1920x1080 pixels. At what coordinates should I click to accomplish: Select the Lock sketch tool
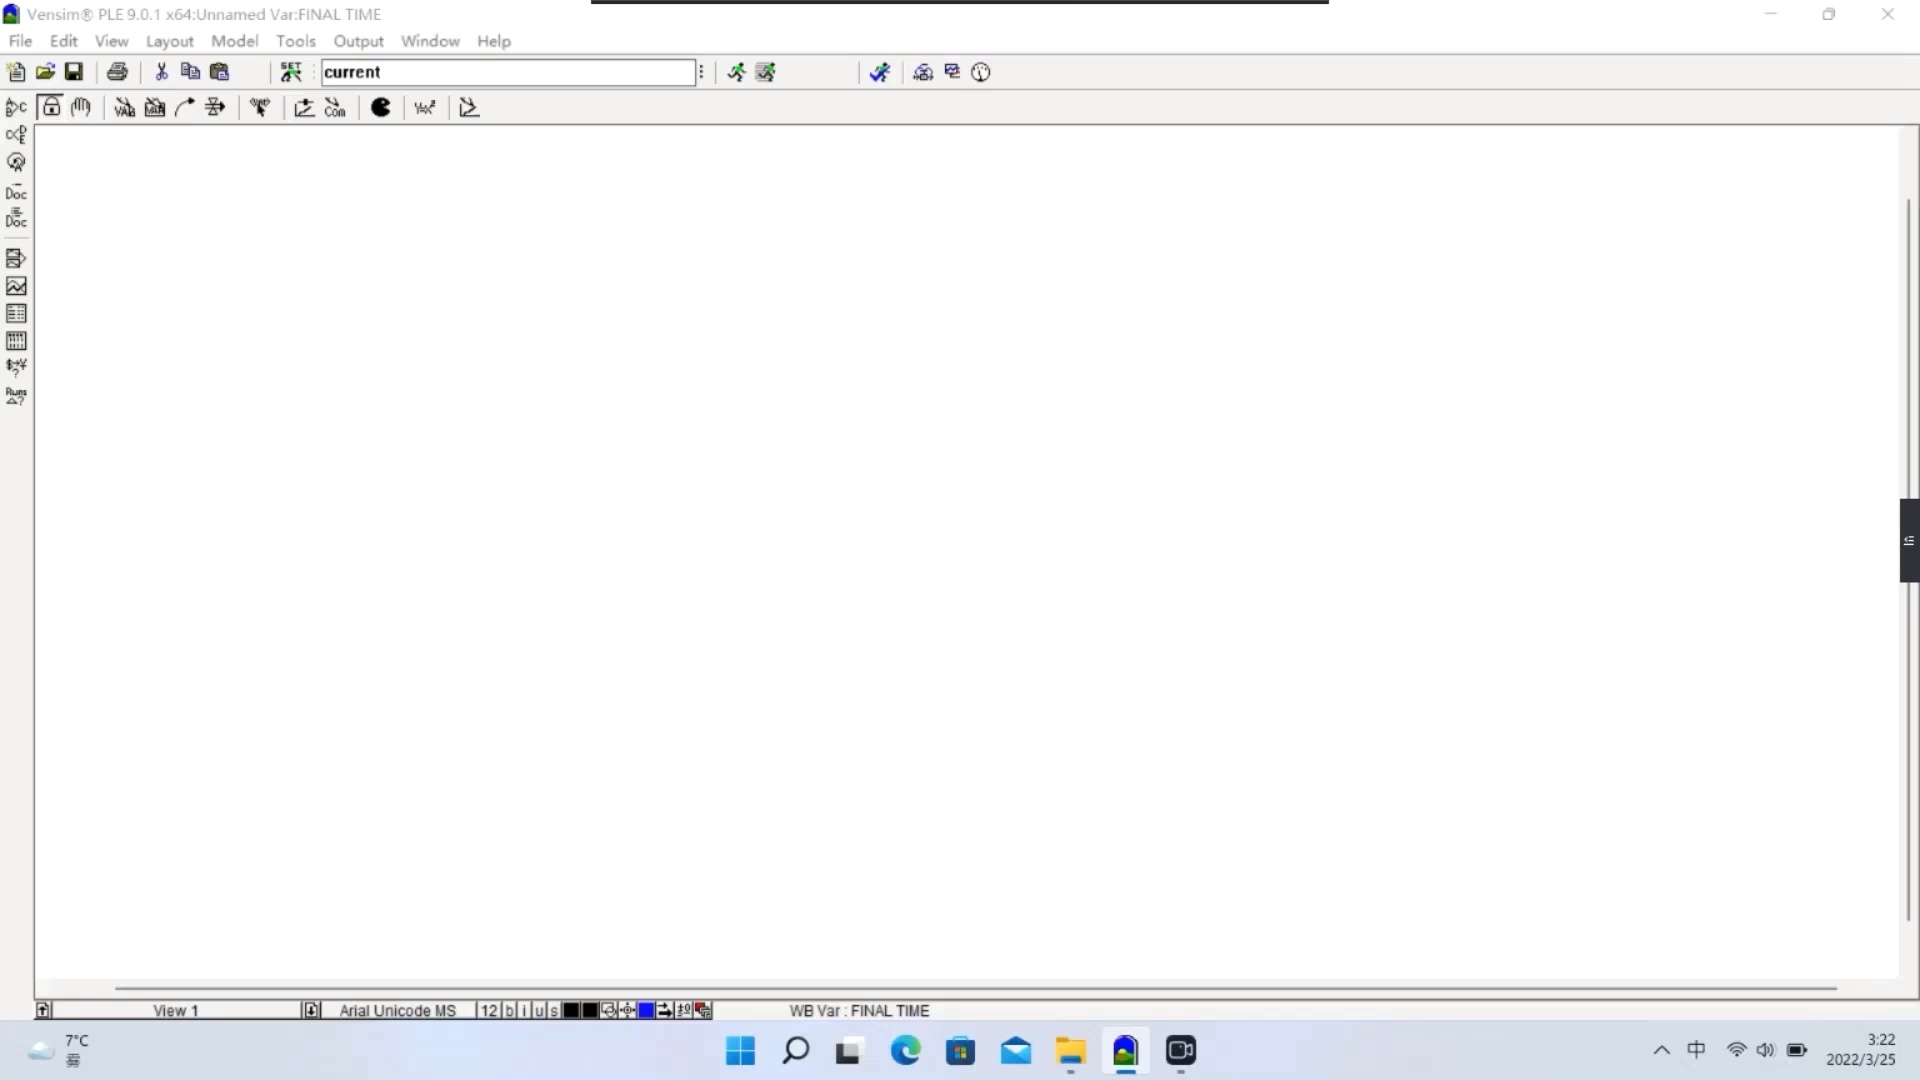[x=51, y=107]
